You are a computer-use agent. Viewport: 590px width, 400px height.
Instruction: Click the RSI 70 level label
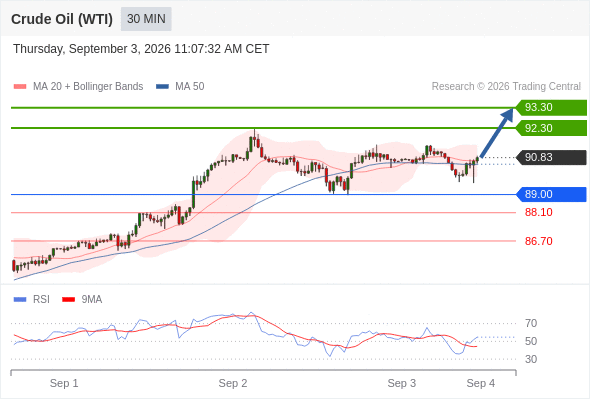click(531, 323)
